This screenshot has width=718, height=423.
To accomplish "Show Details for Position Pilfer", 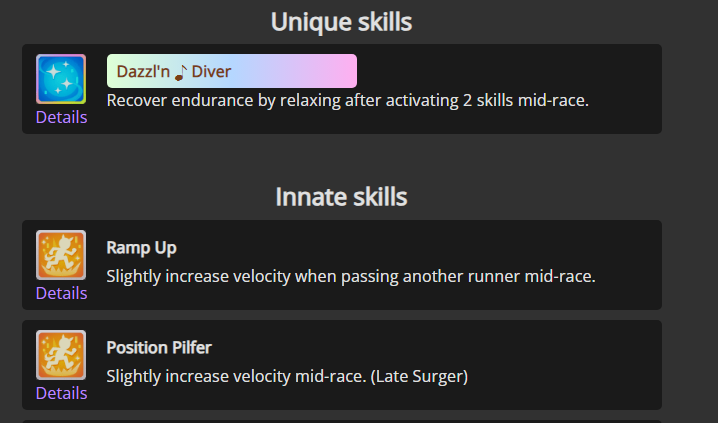I will coord(61,393).
